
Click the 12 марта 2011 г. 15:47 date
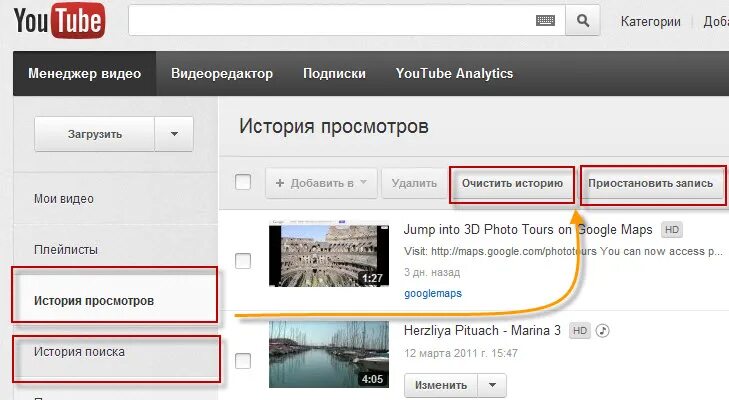pos(461,353)
